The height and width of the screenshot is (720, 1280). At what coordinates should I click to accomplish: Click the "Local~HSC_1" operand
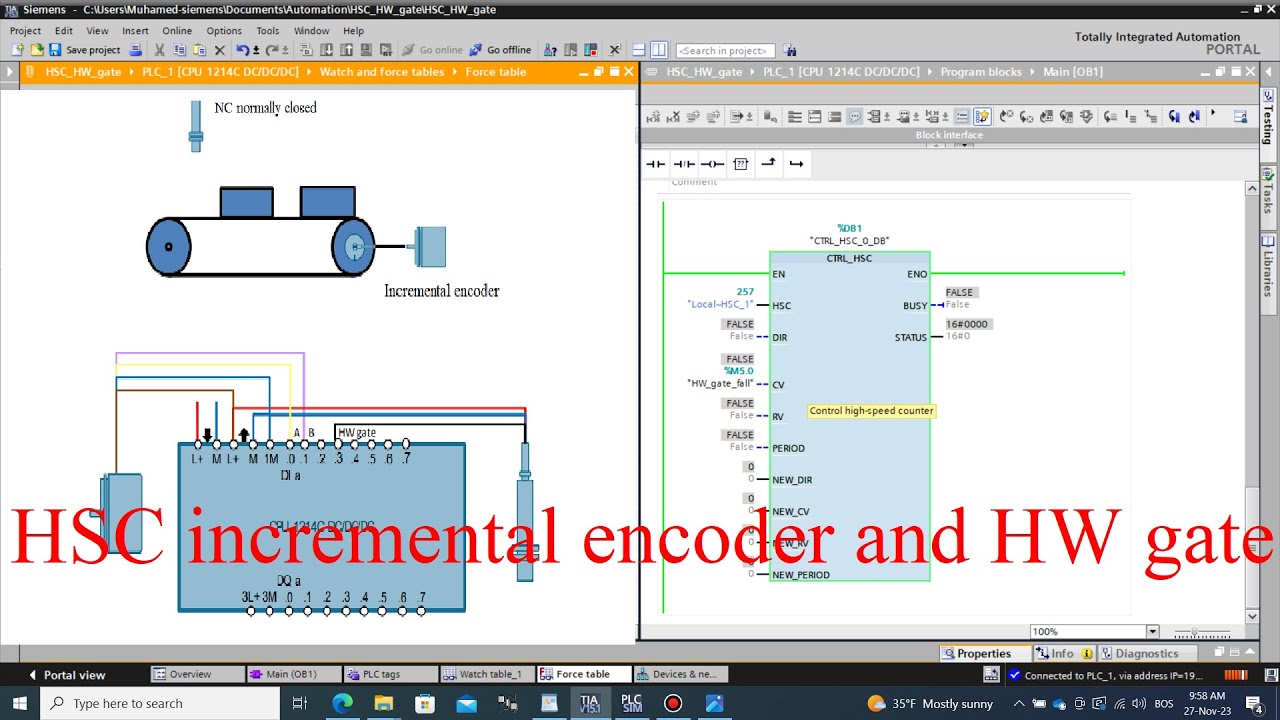(x=720, y=304)
